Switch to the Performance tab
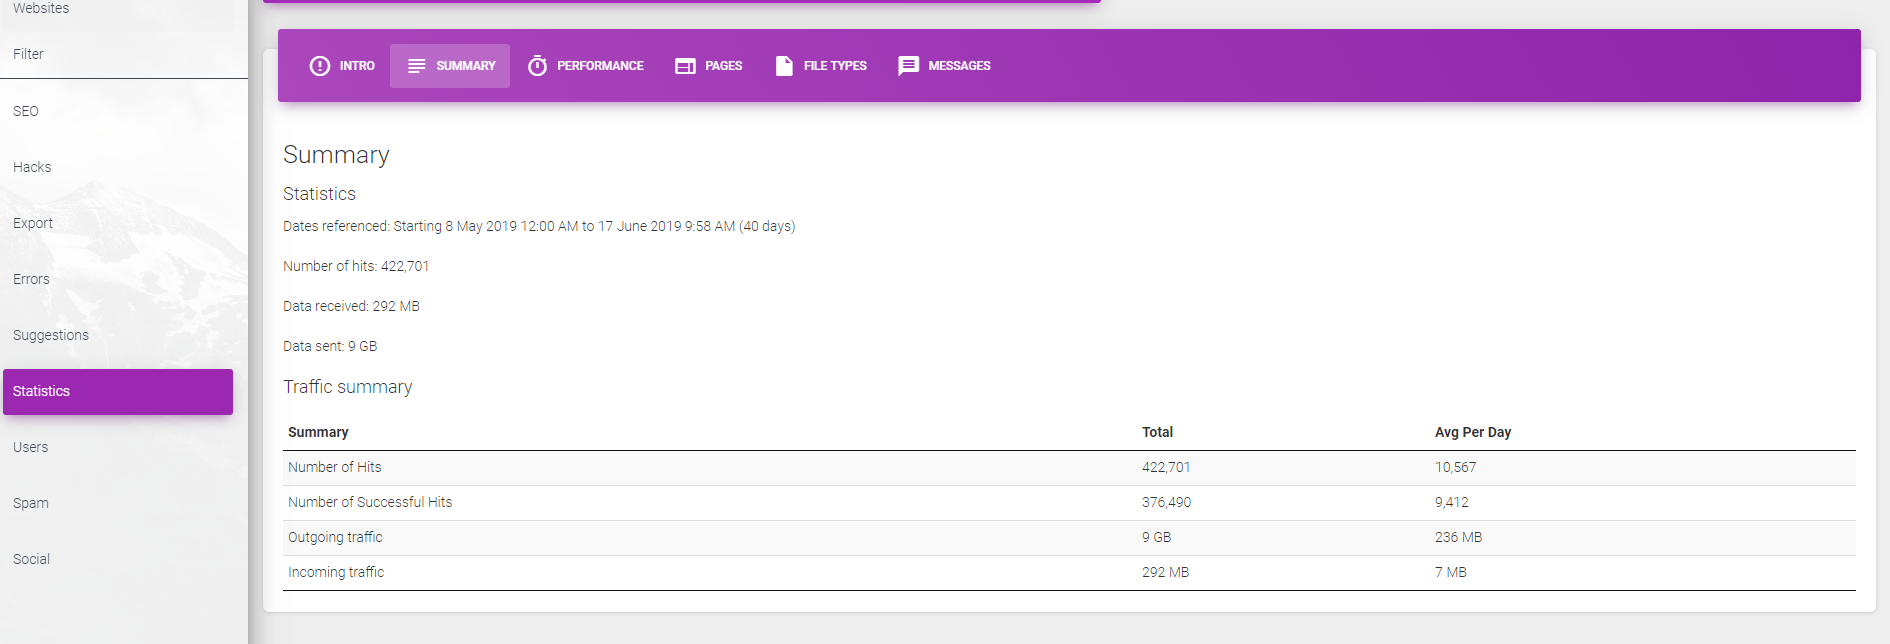The height and width of the screenshot is (644, 1890). (586, 66)
